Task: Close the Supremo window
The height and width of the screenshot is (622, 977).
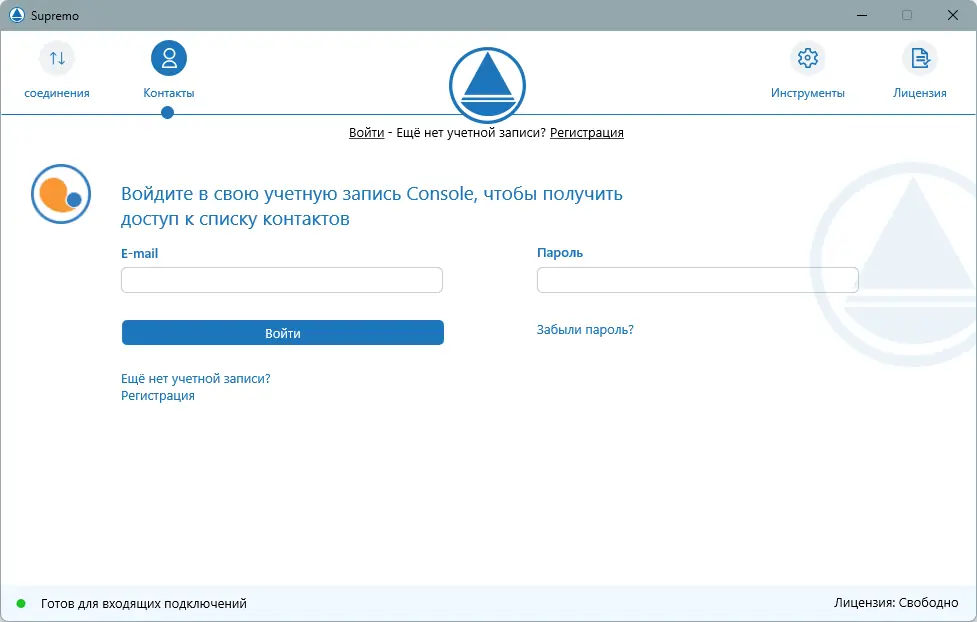Action: point(953,15)
